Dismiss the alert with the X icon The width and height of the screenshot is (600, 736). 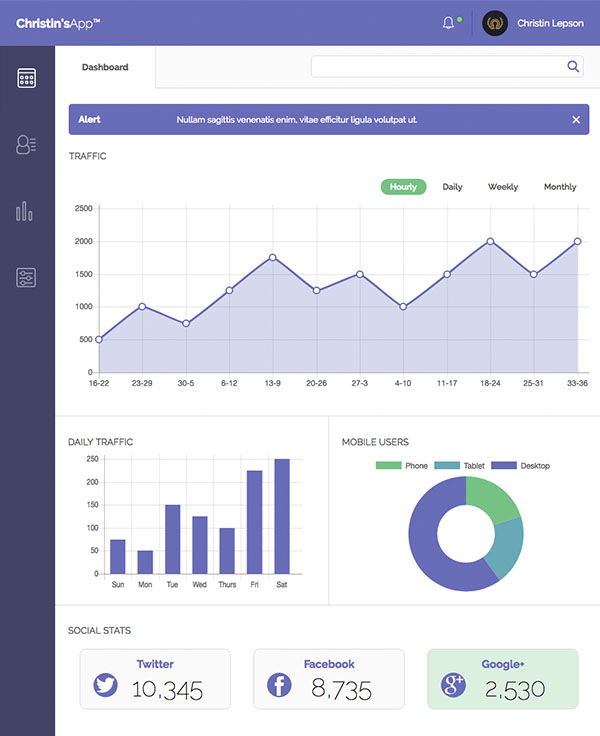tap(576, 120)
